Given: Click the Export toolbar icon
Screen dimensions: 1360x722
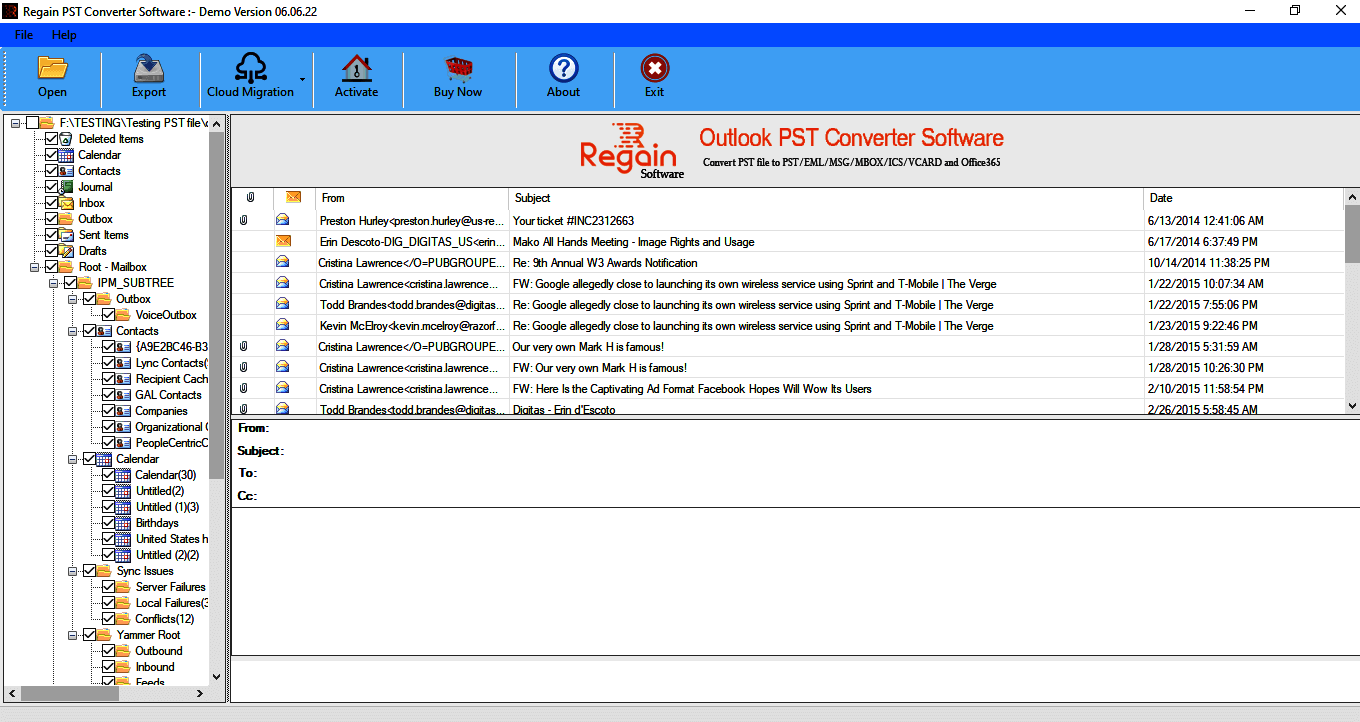Looking at the screenshot, I should [149, 68].
